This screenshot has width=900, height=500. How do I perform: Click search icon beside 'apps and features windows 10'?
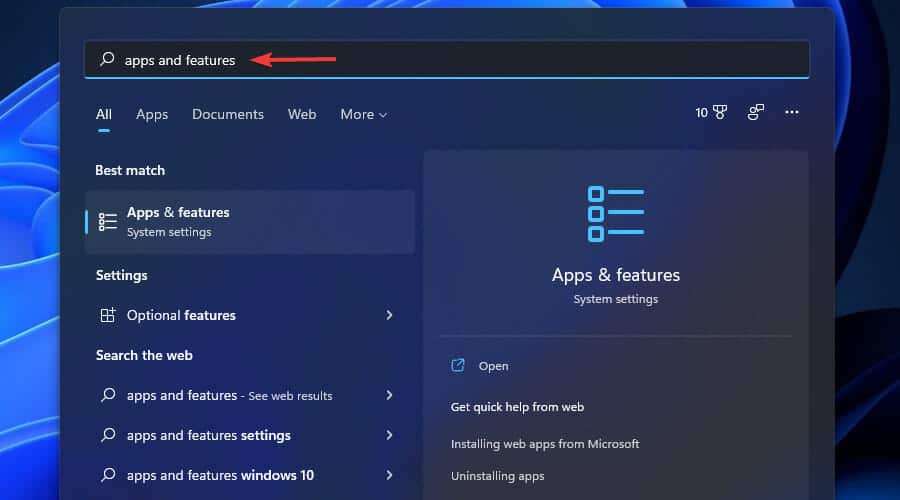pyautogui.click(x=108, y=475)
